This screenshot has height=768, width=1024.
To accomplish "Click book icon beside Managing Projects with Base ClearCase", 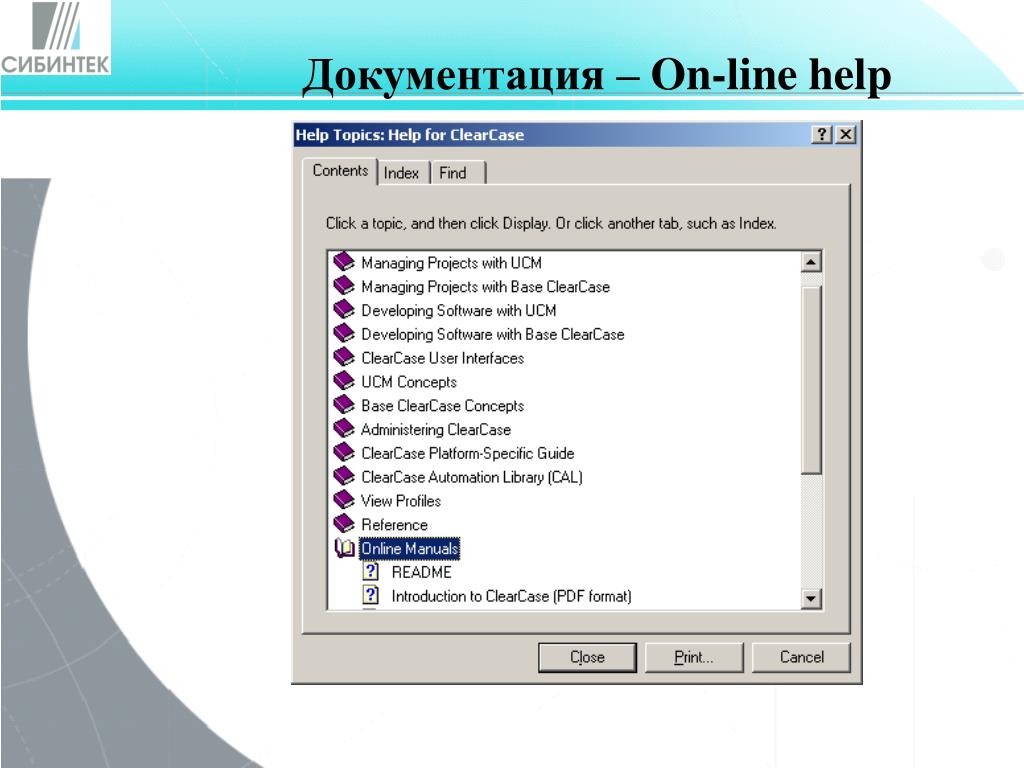I will (344, 286).
